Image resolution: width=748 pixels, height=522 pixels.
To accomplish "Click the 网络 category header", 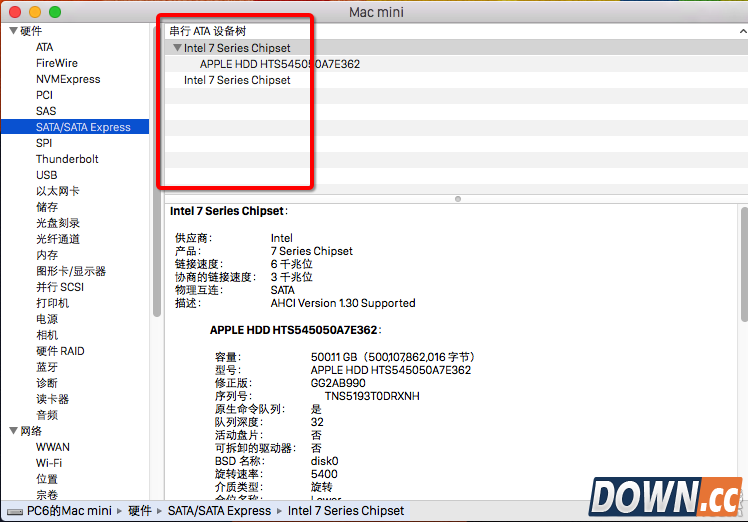I will click(31, 431).
